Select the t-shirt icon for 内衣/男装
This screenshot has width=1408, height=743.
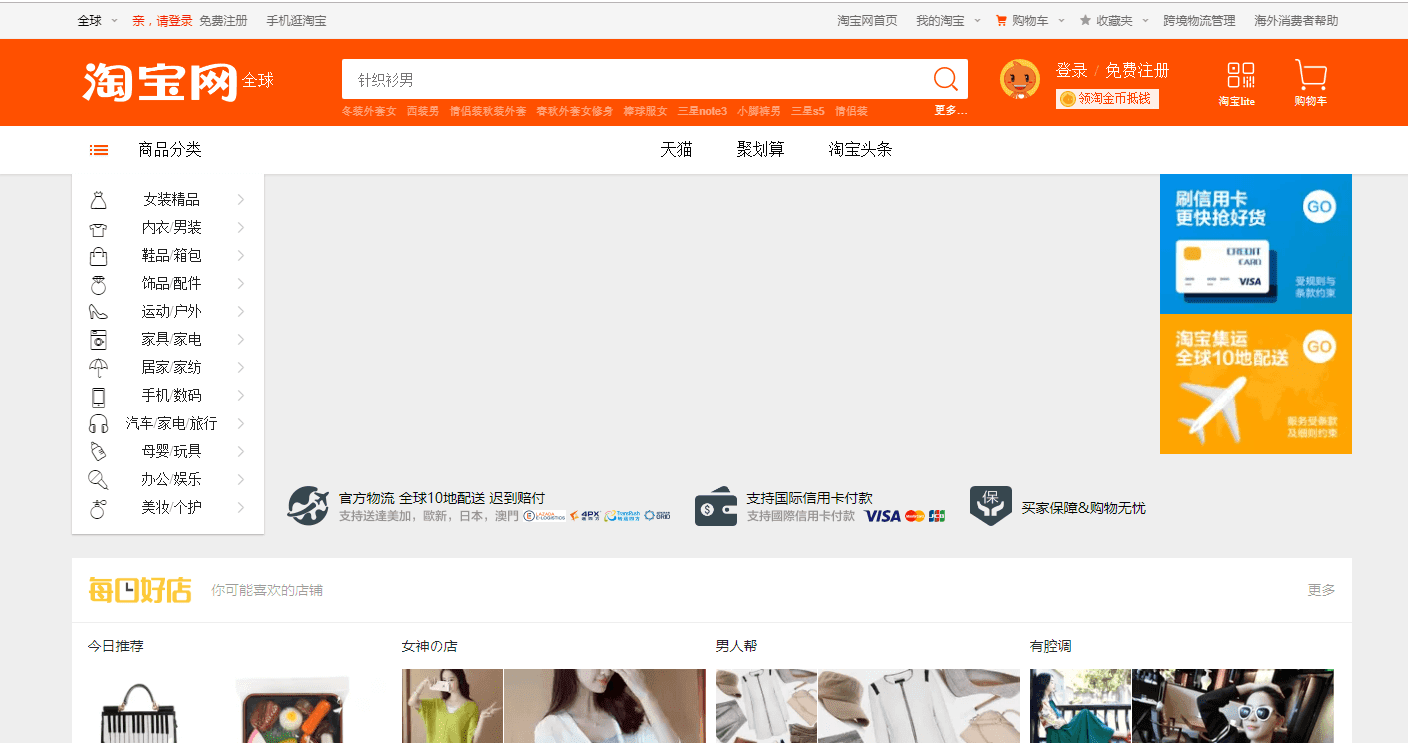tap(98, 228)
